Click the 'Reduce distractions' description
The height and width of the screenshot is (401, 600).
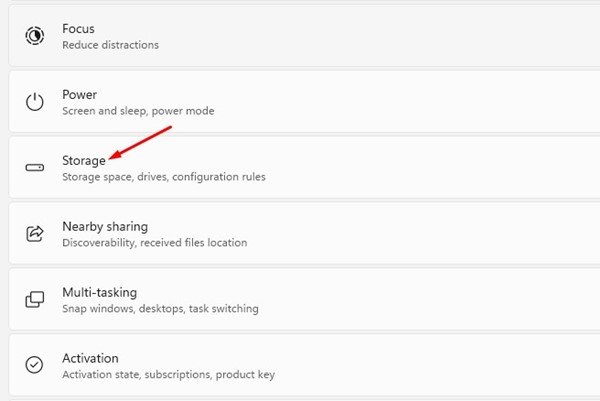coord(110,45)
